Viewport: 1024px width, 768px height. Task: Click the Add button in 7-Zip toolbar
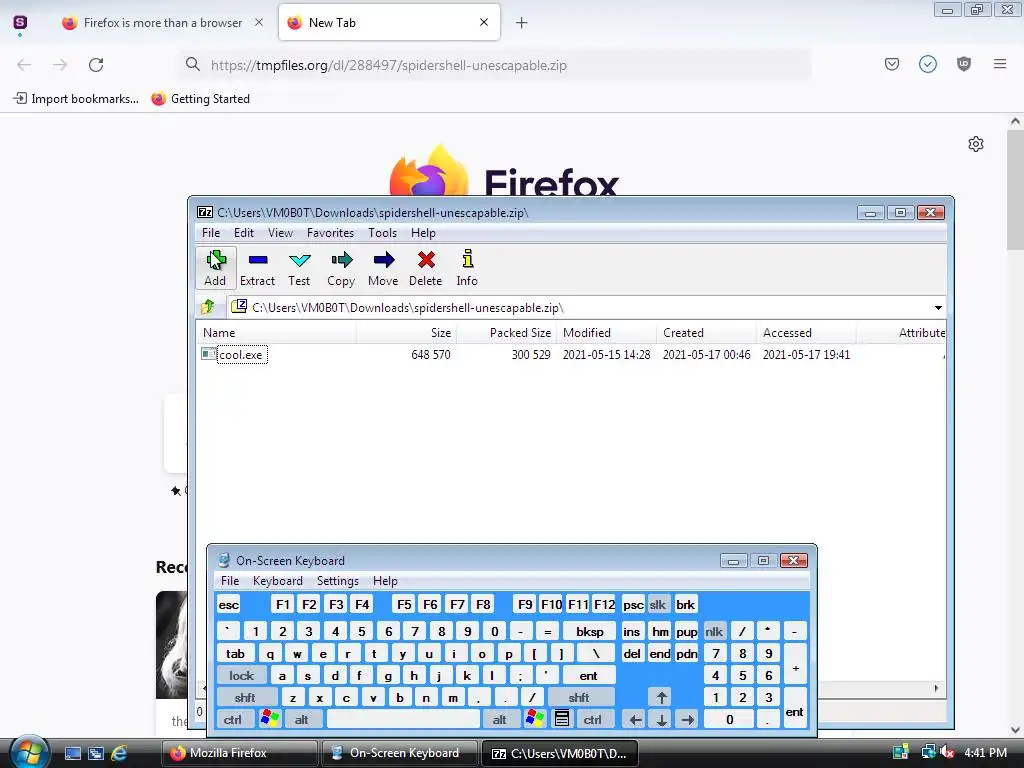pos(215,268)
